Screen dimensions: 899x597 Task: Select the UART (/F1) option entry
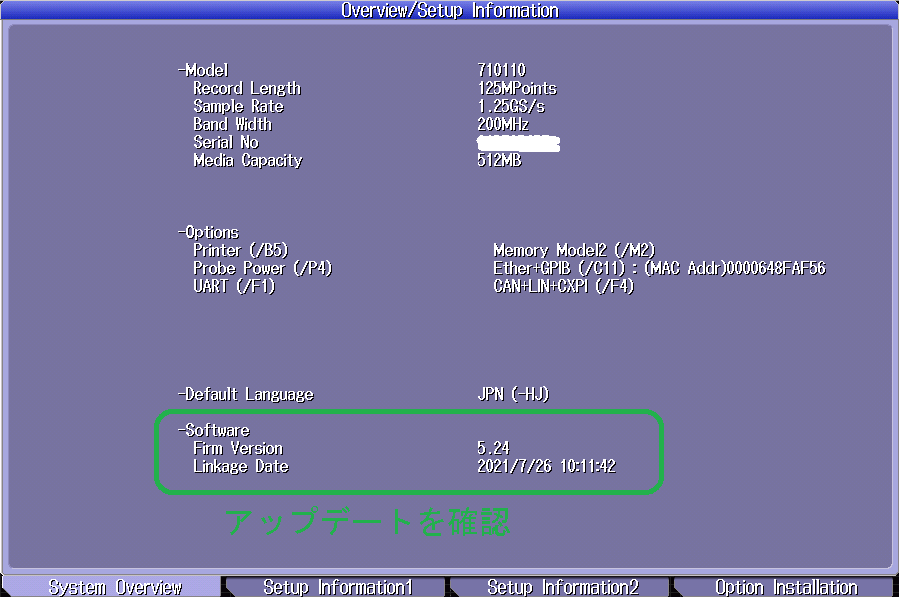click(233, 286)
